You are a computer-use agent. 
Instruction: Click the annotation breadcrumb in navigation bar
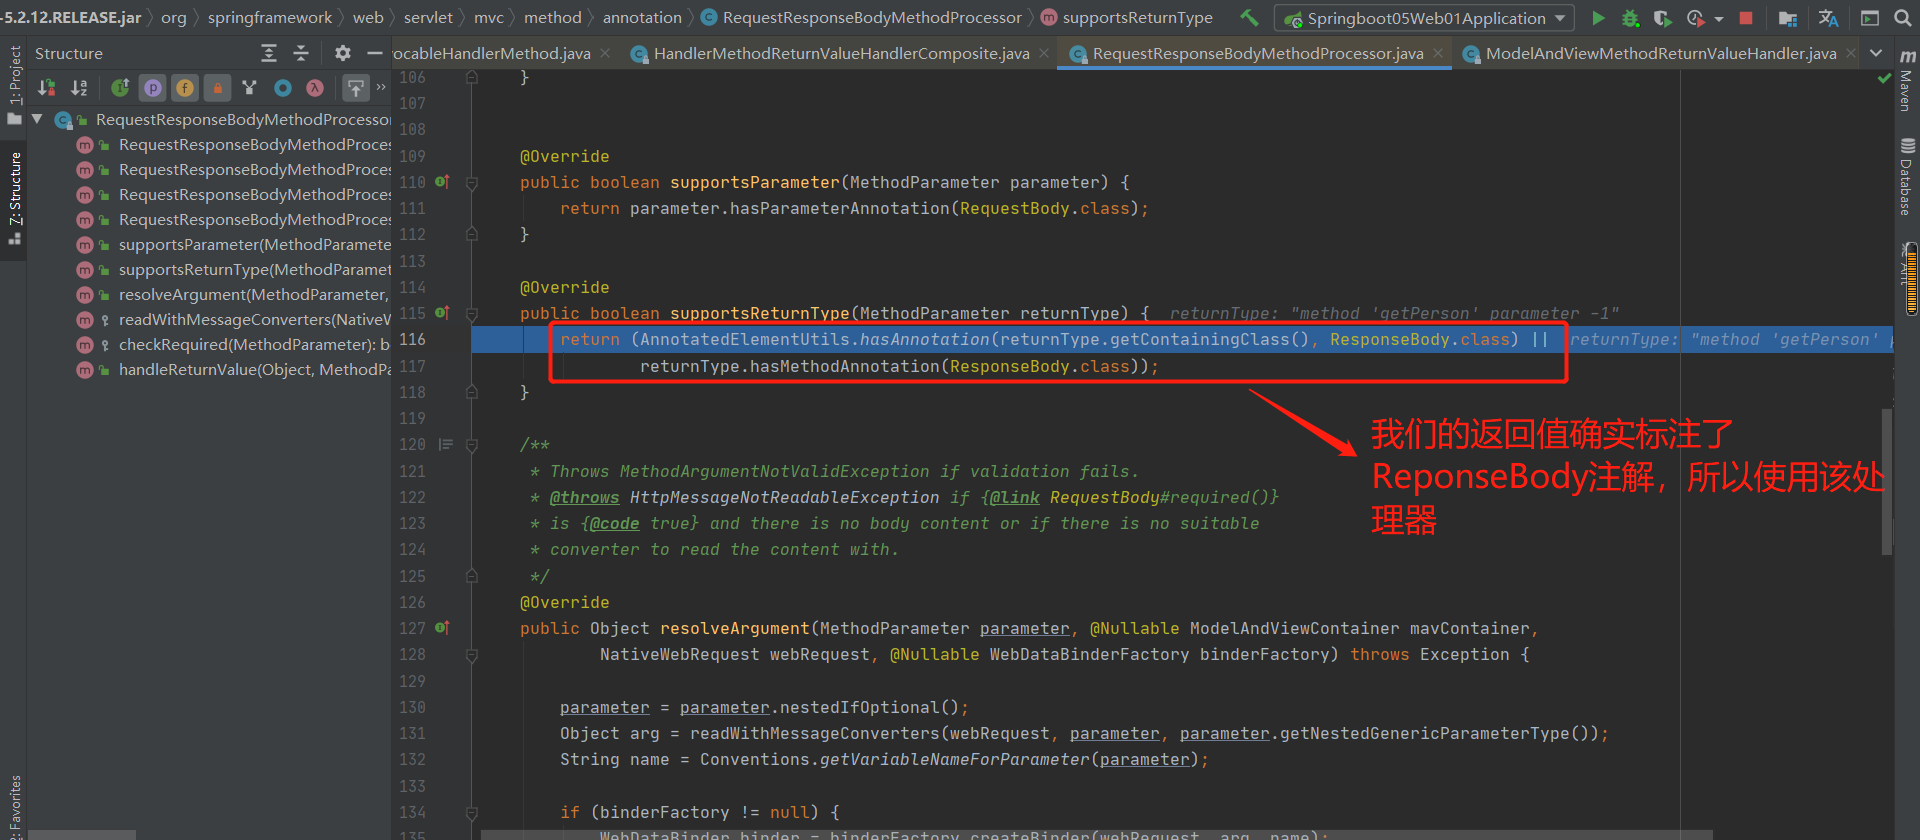coord(642,18)
